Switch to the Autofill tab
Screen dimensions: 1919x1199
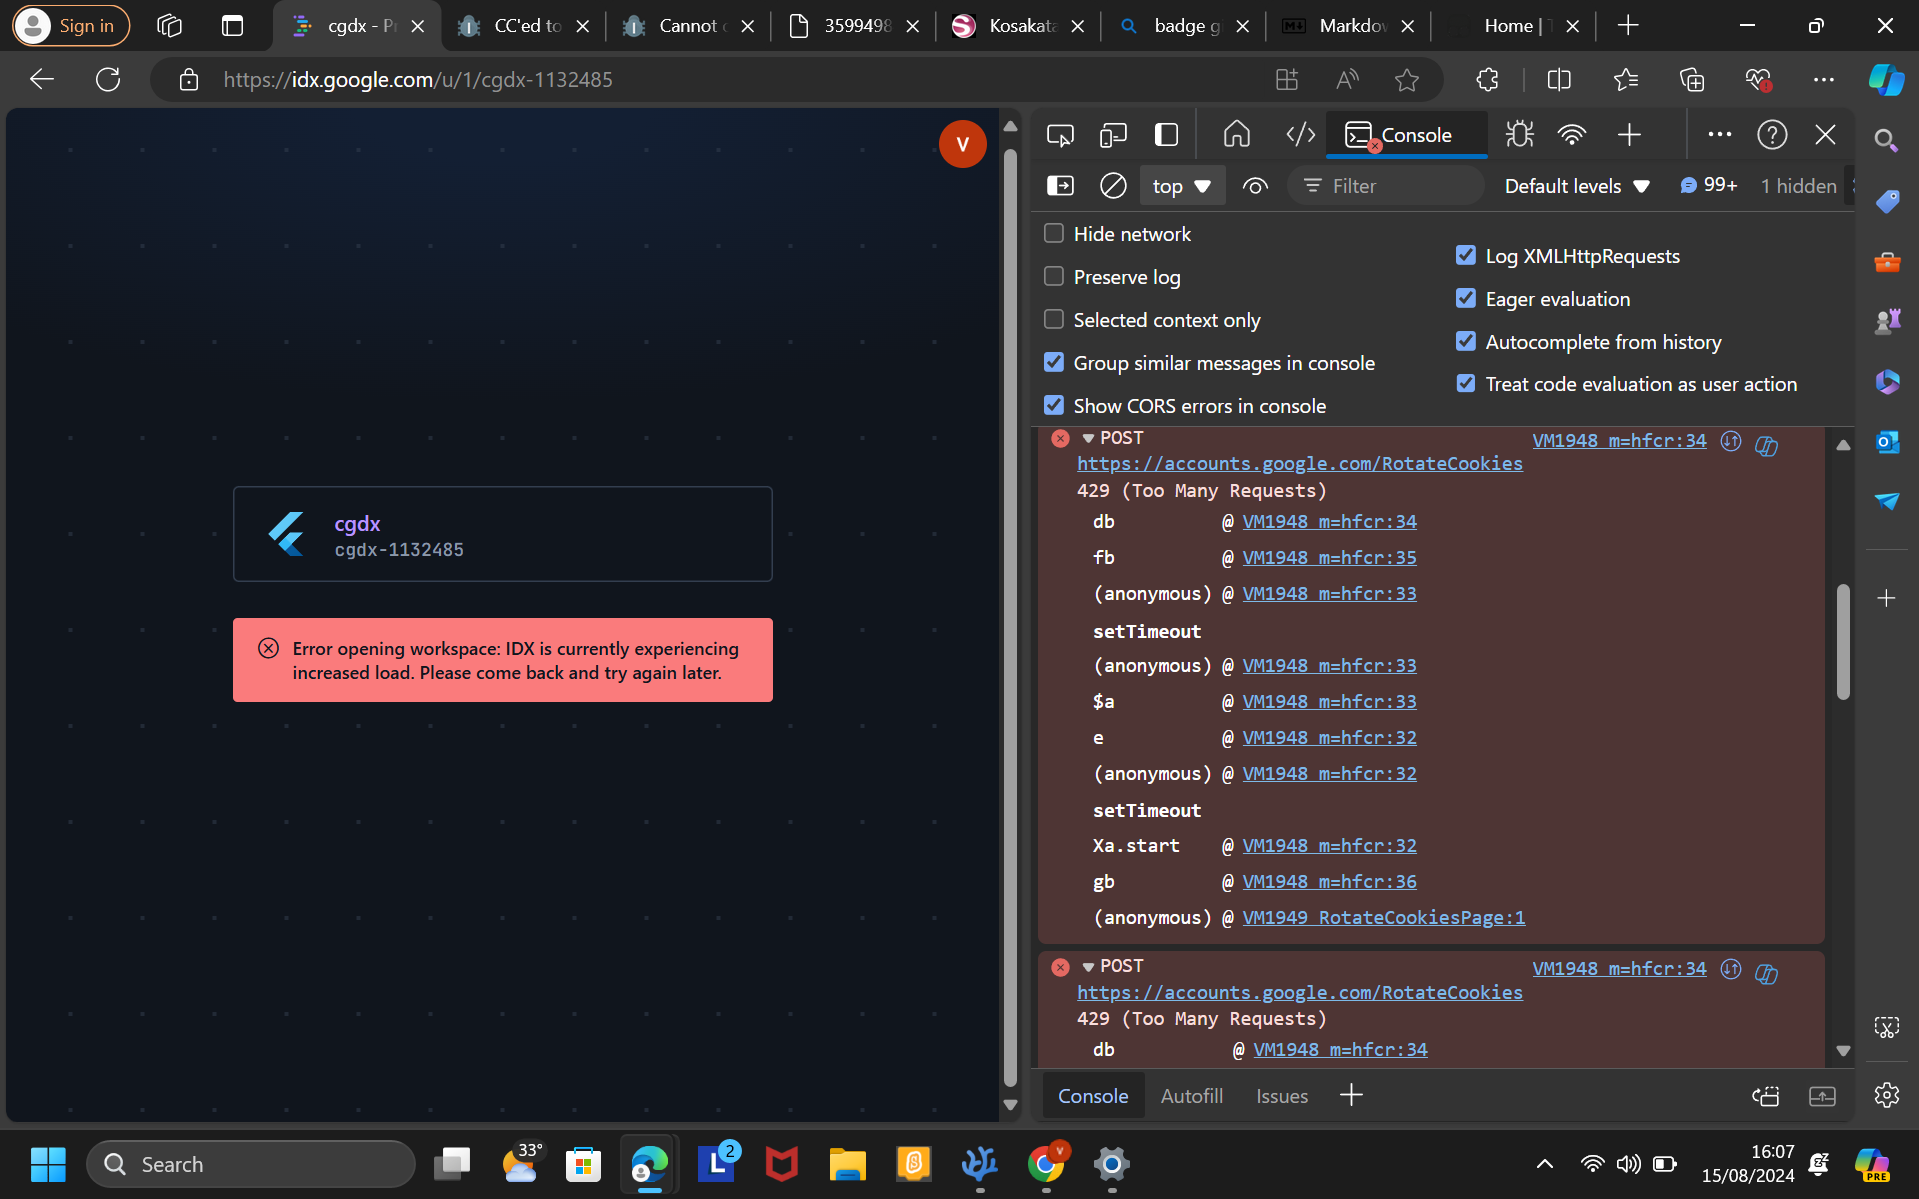pos(1191,1096)
